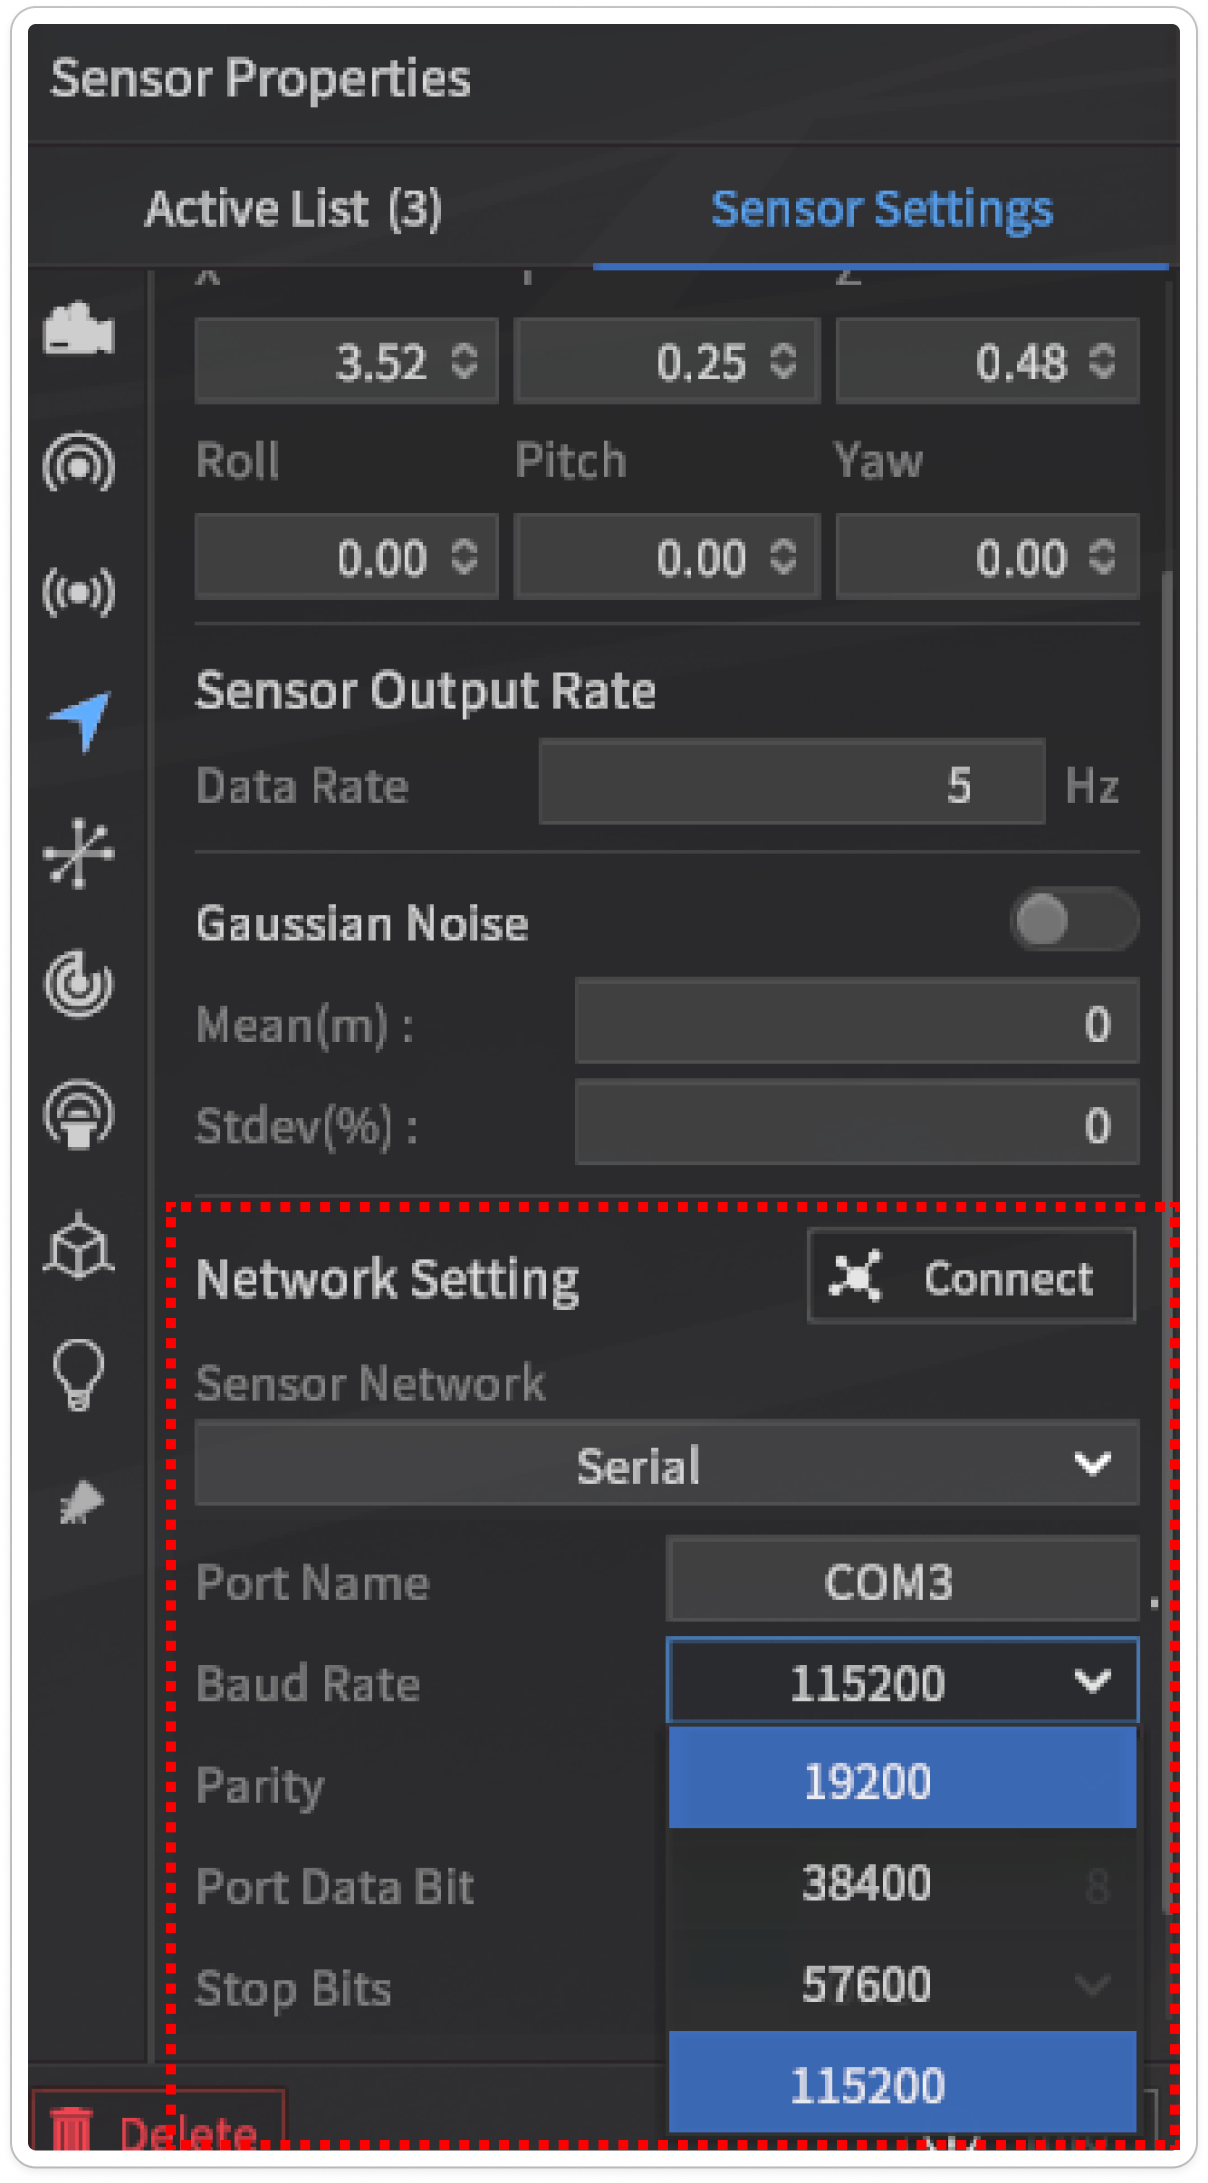The image size is (1208, 2183).
Task: Click the Roll value stepper arrows
Action: pyautogui.click(x=464, y=557)
